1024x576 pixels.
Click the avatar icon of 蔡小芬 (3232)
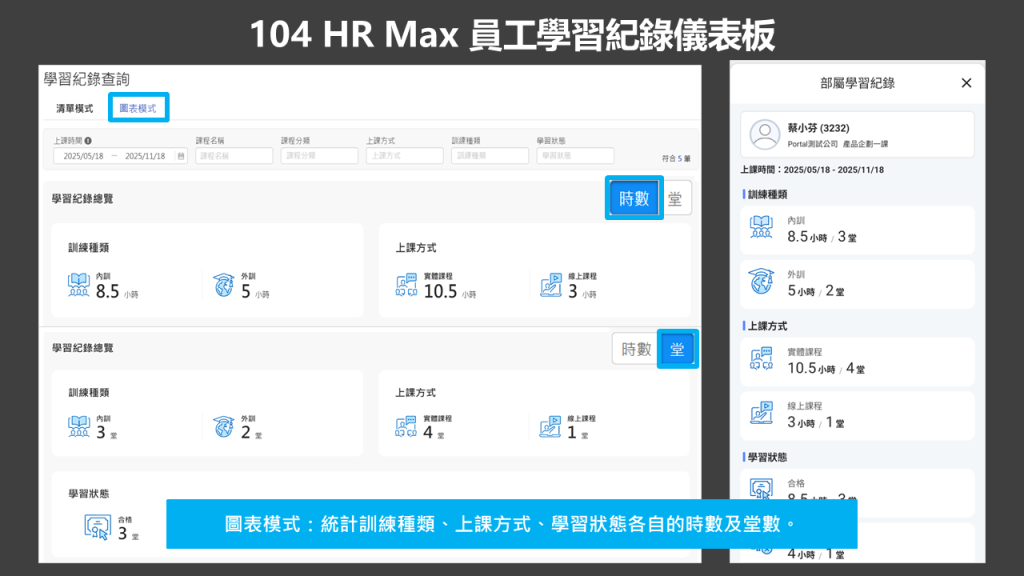pos(765,134)
